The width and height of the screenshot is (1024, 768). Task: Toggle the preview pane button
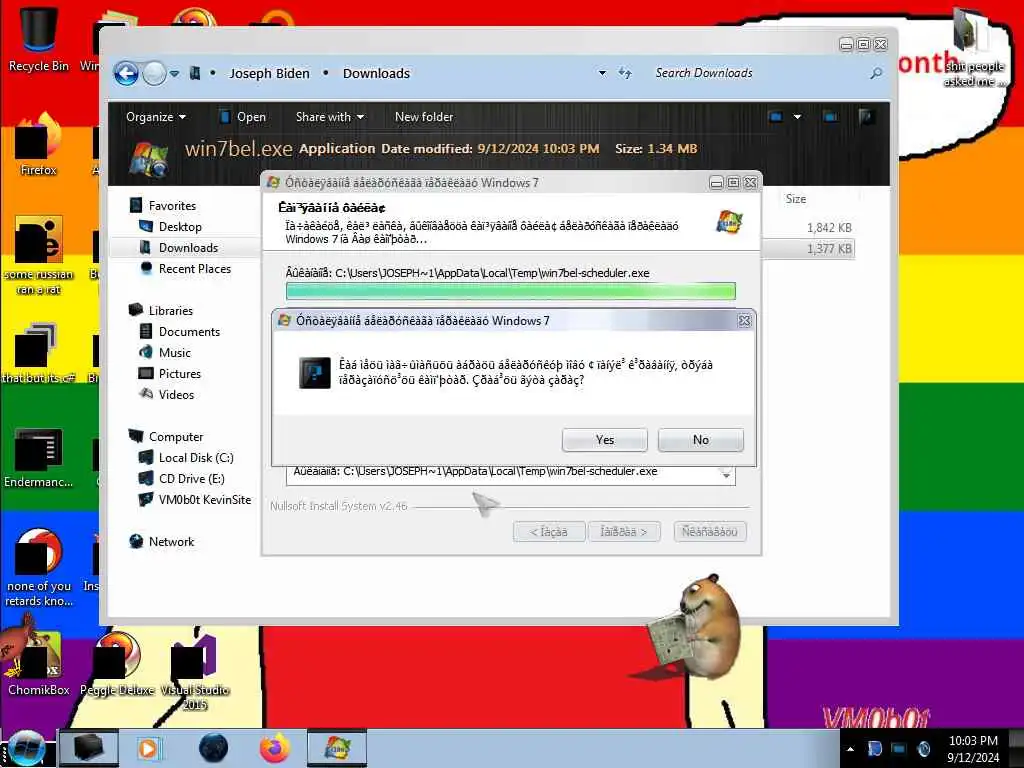830,117
